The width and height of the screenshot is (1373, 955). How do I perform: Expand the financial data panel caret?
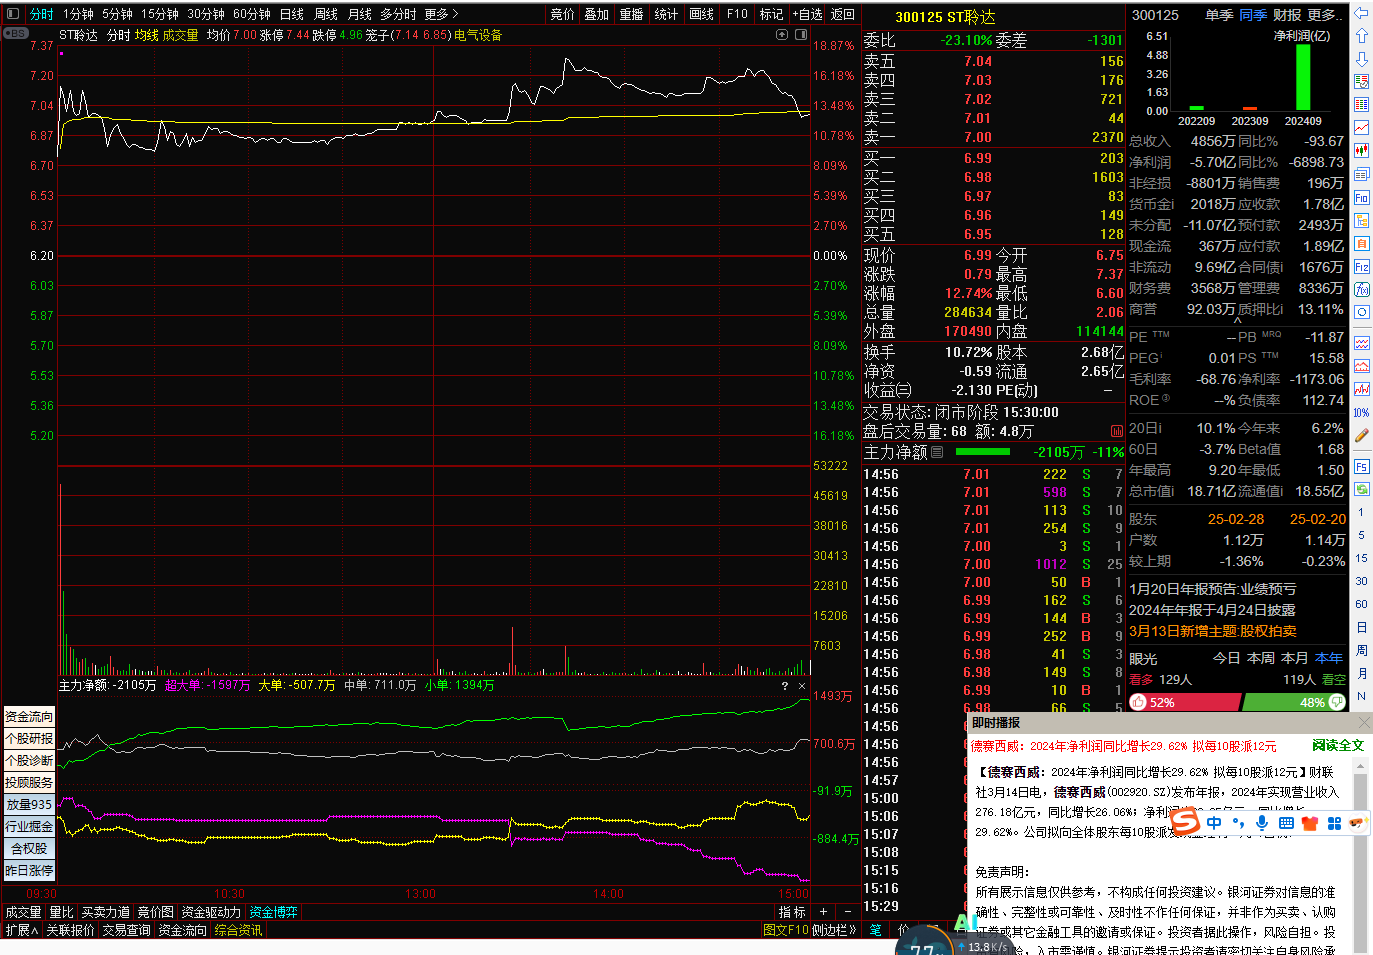(1238, 321)
